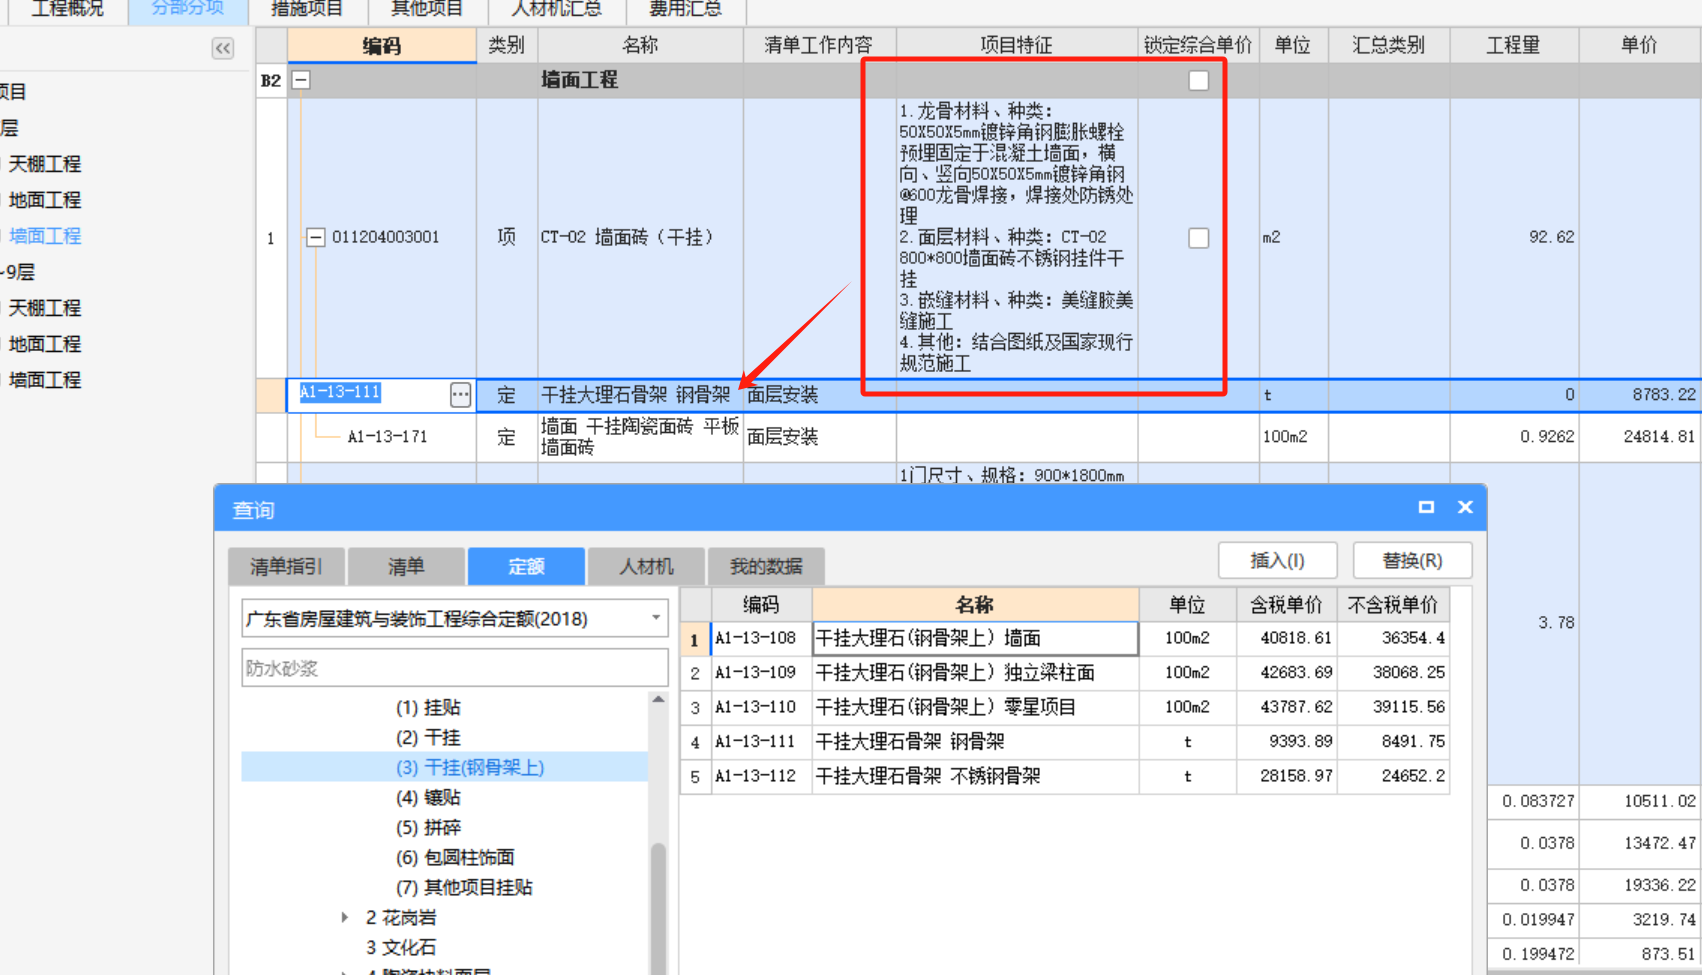Select 地面工程 under the -9层 group
Image resolution: width=1702 pixels, height=975 pixels.
click(x=45, y=344)
